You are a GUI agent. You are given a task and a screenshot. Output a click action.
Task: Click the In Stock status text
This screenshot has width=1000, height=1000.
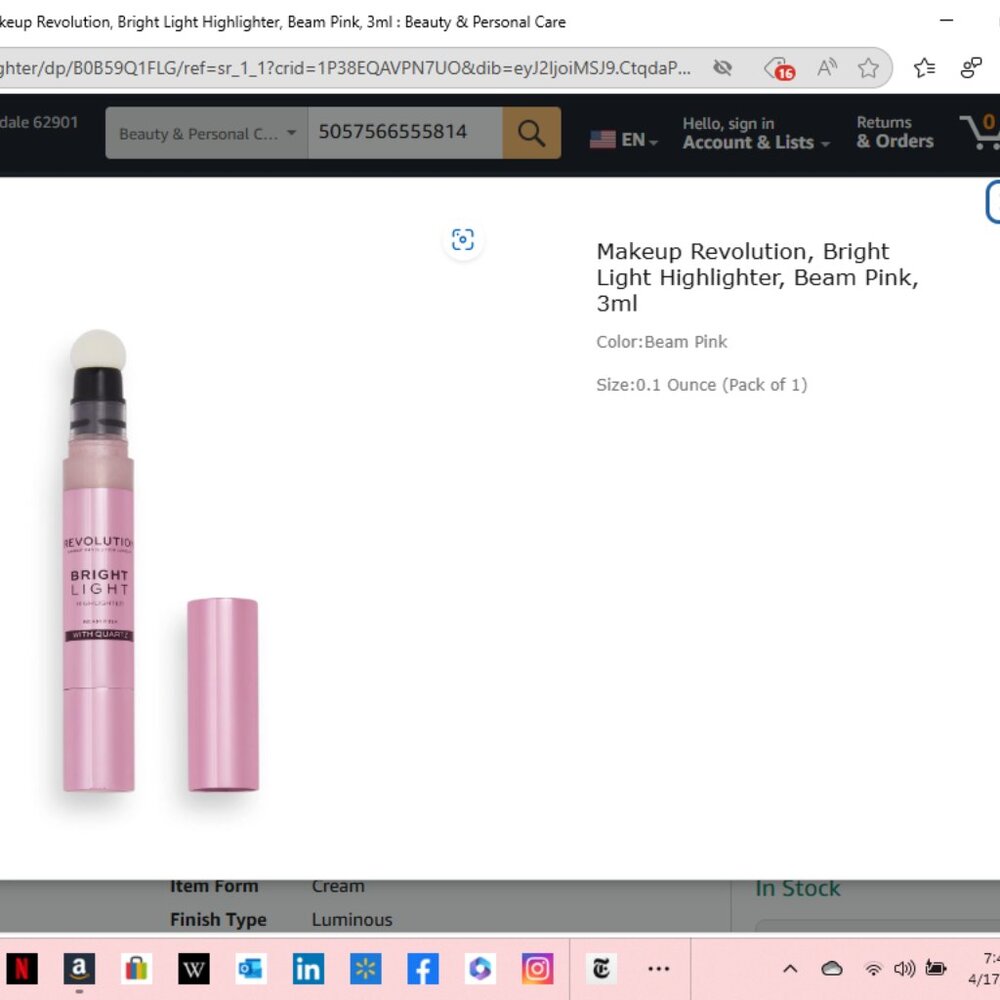click(797, 888)
